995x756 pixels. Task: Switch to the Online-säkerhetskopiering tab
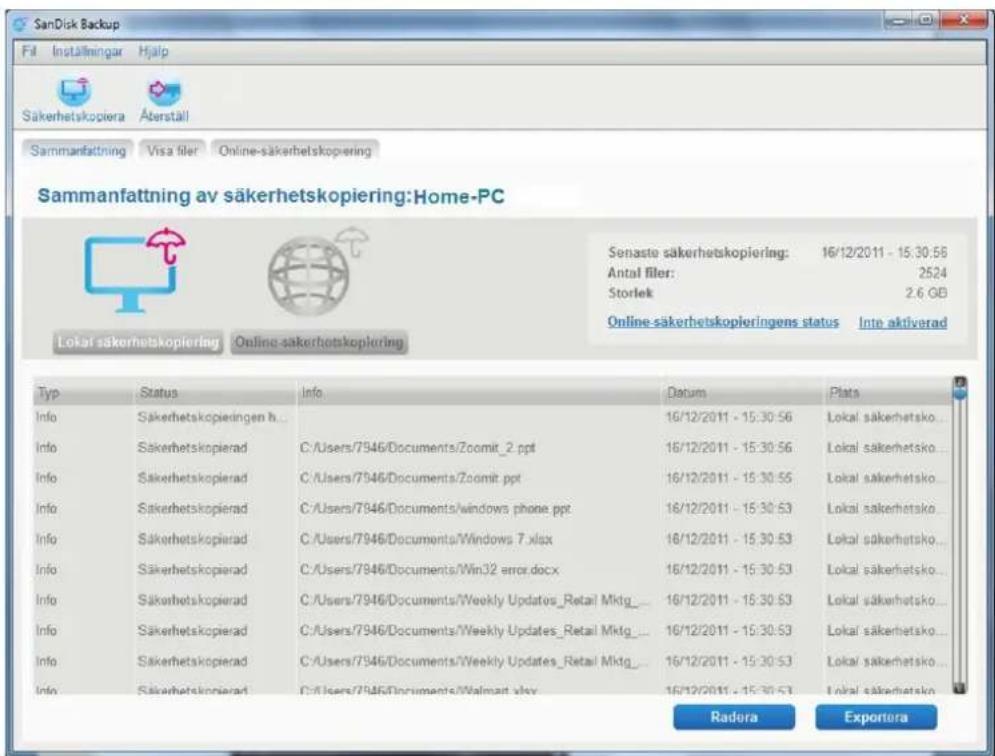295,150
